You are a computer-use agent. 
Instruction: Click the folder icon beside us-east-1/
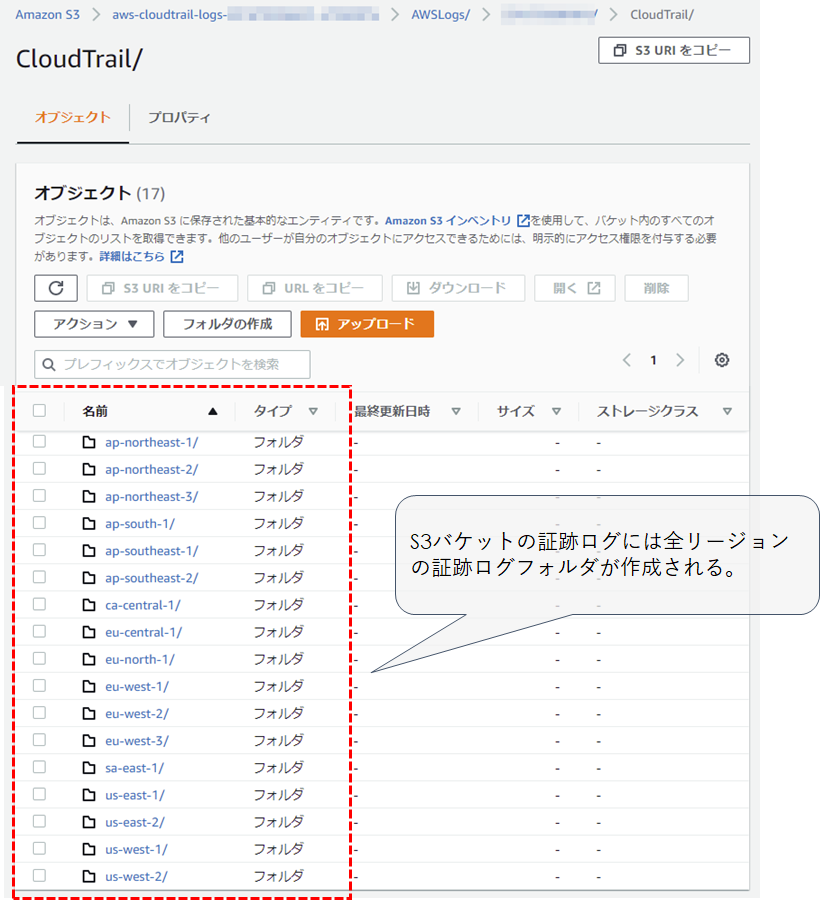(89, 795)
